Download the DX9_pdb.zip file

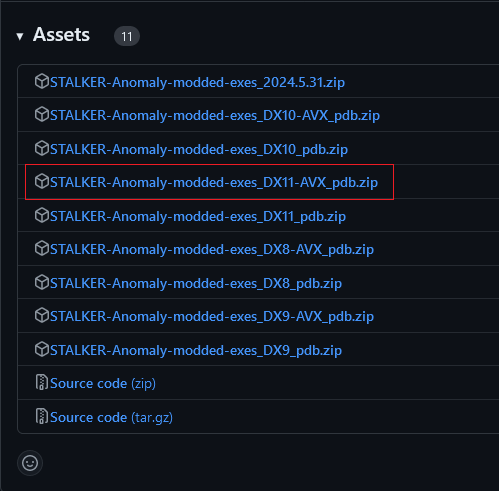(196, 351)
